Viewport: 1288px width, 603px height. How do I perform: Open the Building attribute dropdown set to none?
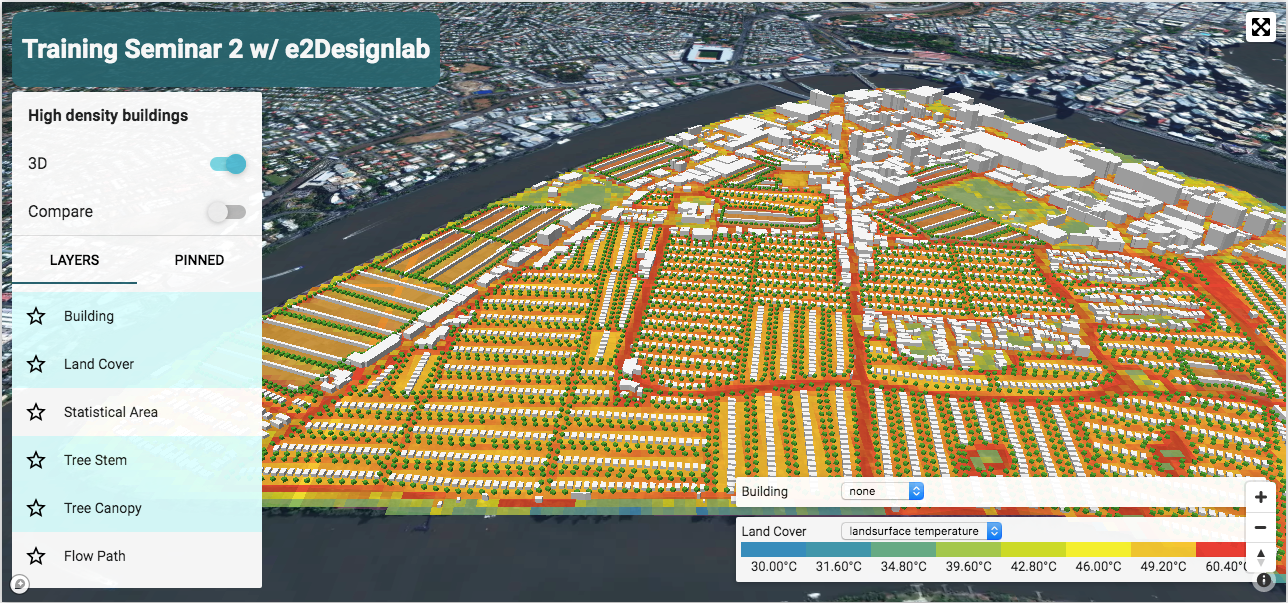882,491
